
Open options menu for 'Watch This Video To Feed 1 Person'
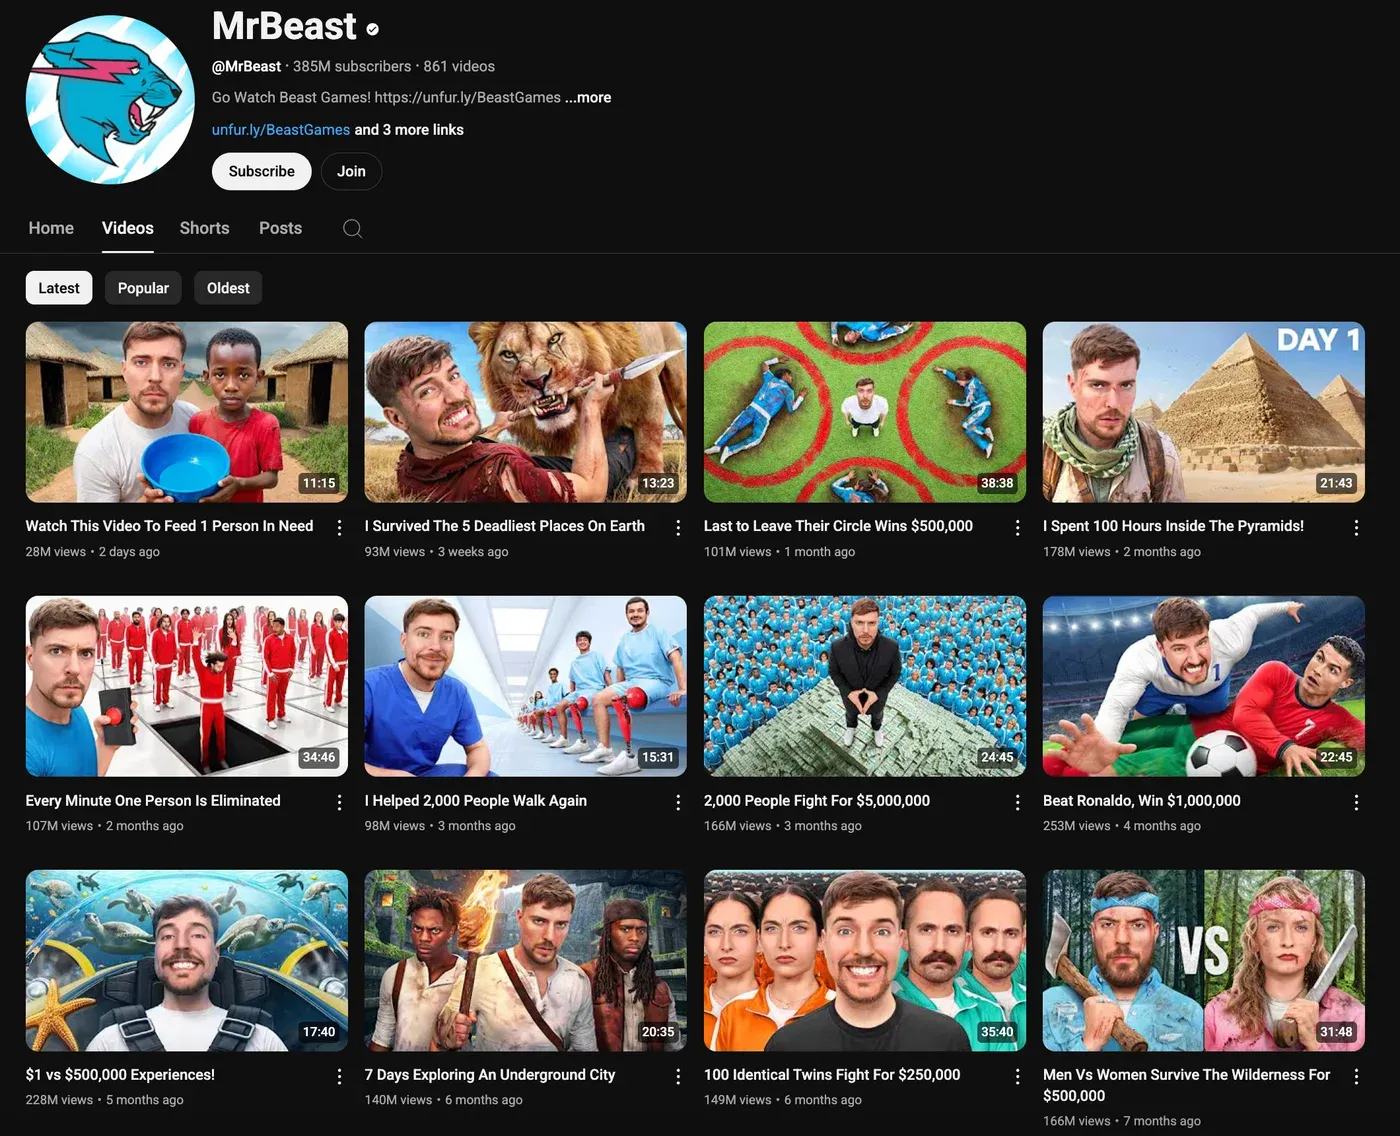339,528
